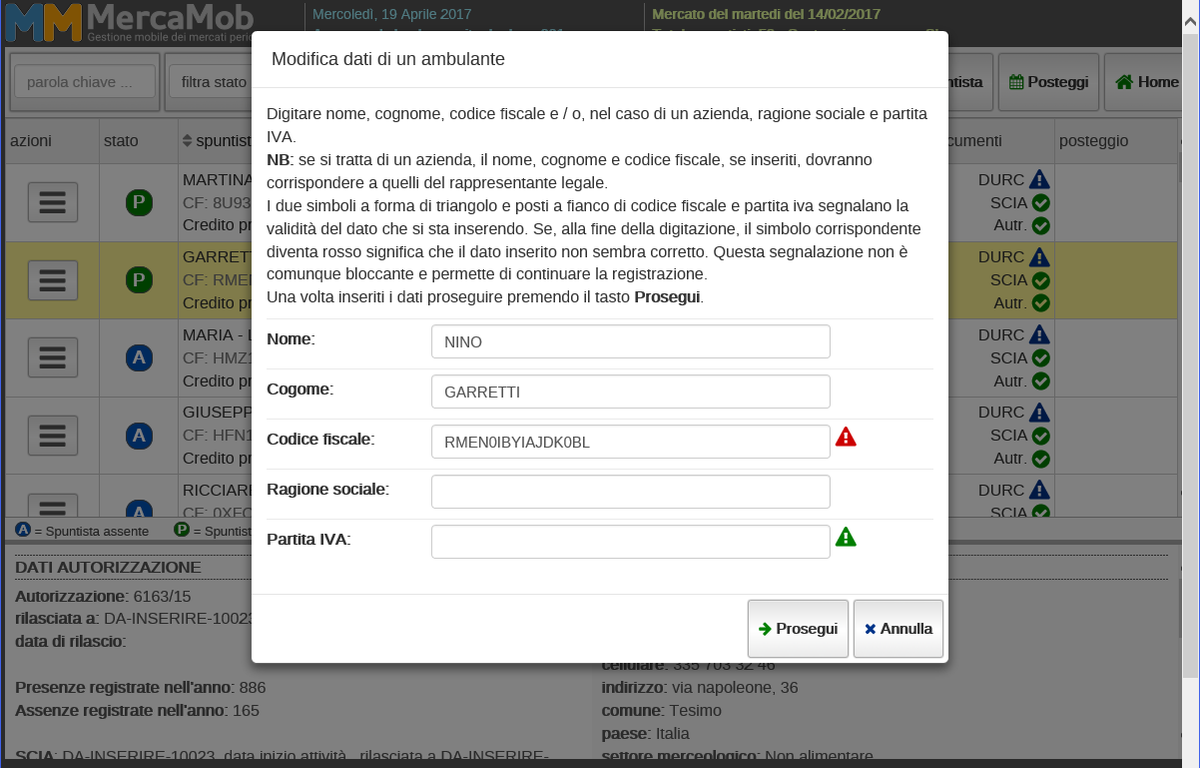
Task: Click DURC warning icon in RICCIARDI row
Action: [x=1040, y=490]
